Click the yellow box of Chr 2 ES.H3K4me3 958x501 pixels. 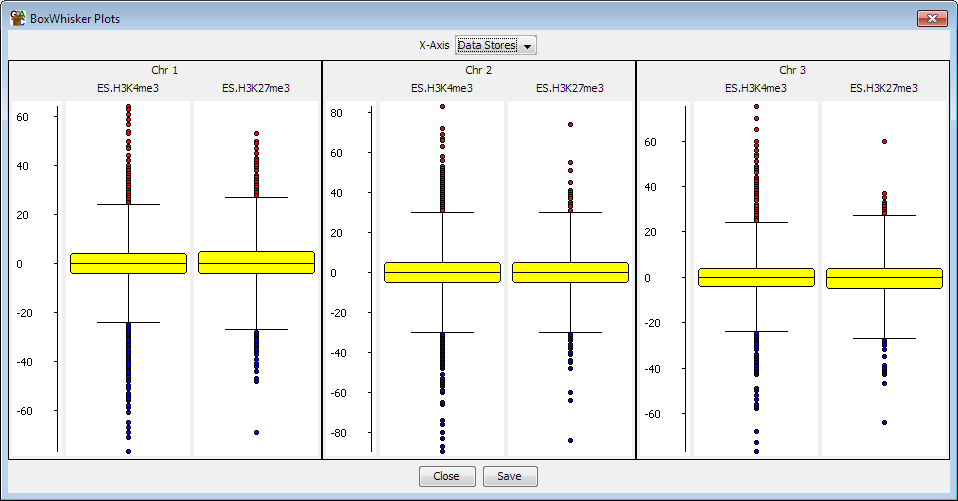[x=442, y=272]
